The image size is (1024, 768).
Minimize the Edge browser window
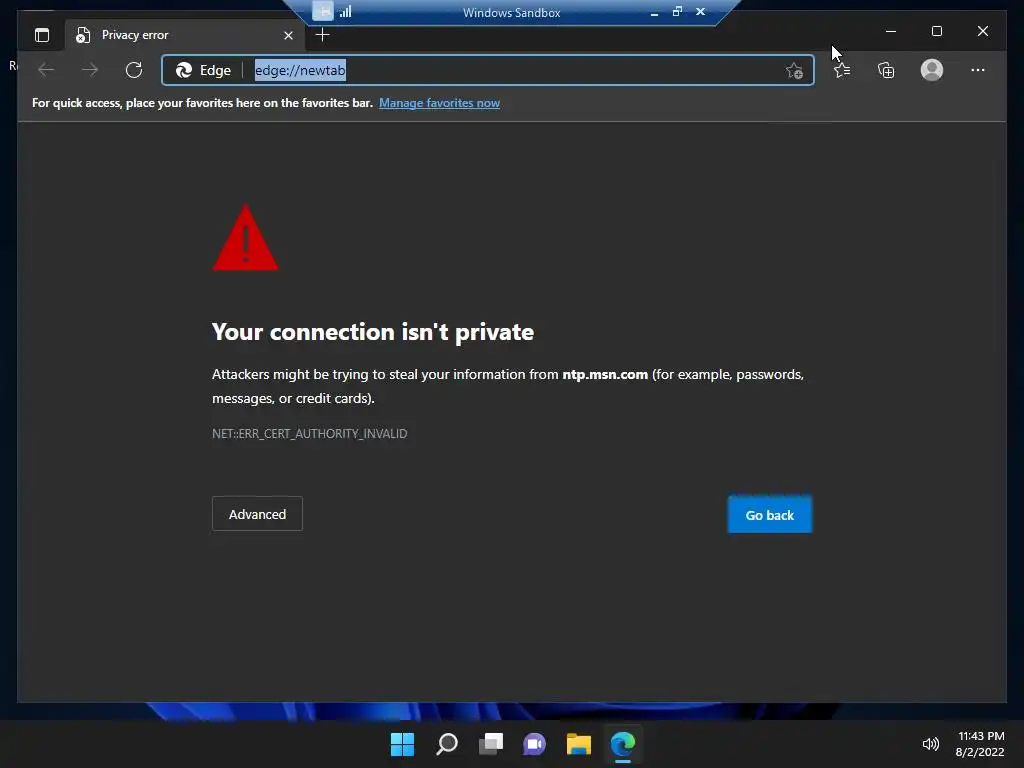[891, 31]
